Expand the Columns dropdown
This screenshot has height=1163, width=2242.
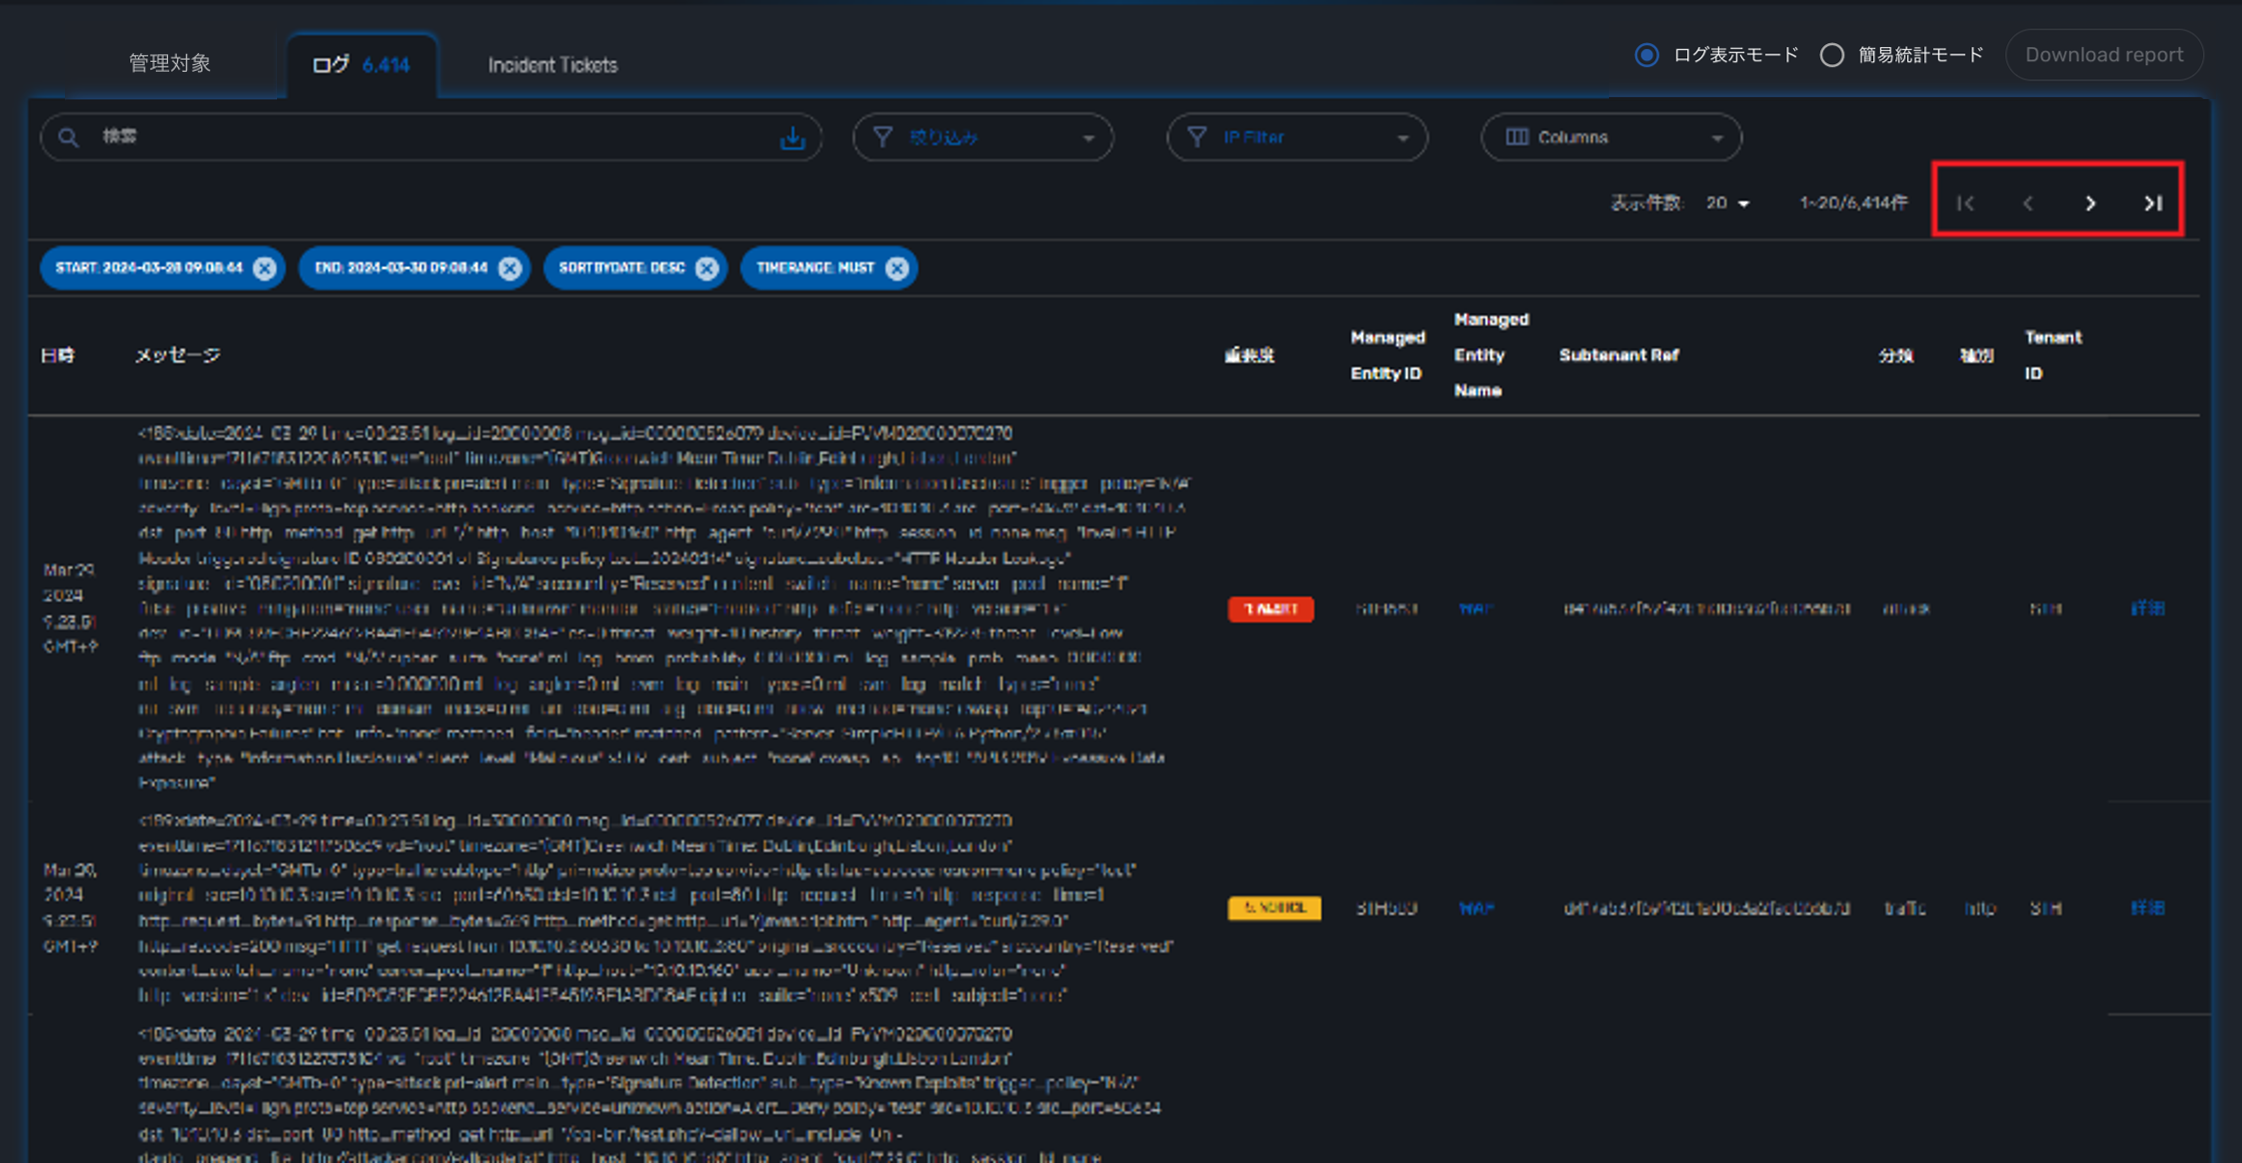pyautogui.click(x=1610, y=138)
